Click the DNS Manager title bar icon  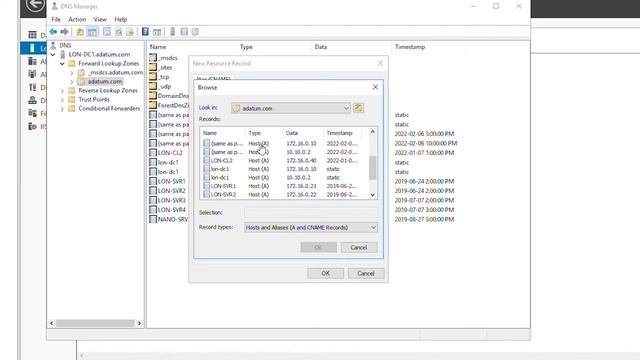[54, 6]
